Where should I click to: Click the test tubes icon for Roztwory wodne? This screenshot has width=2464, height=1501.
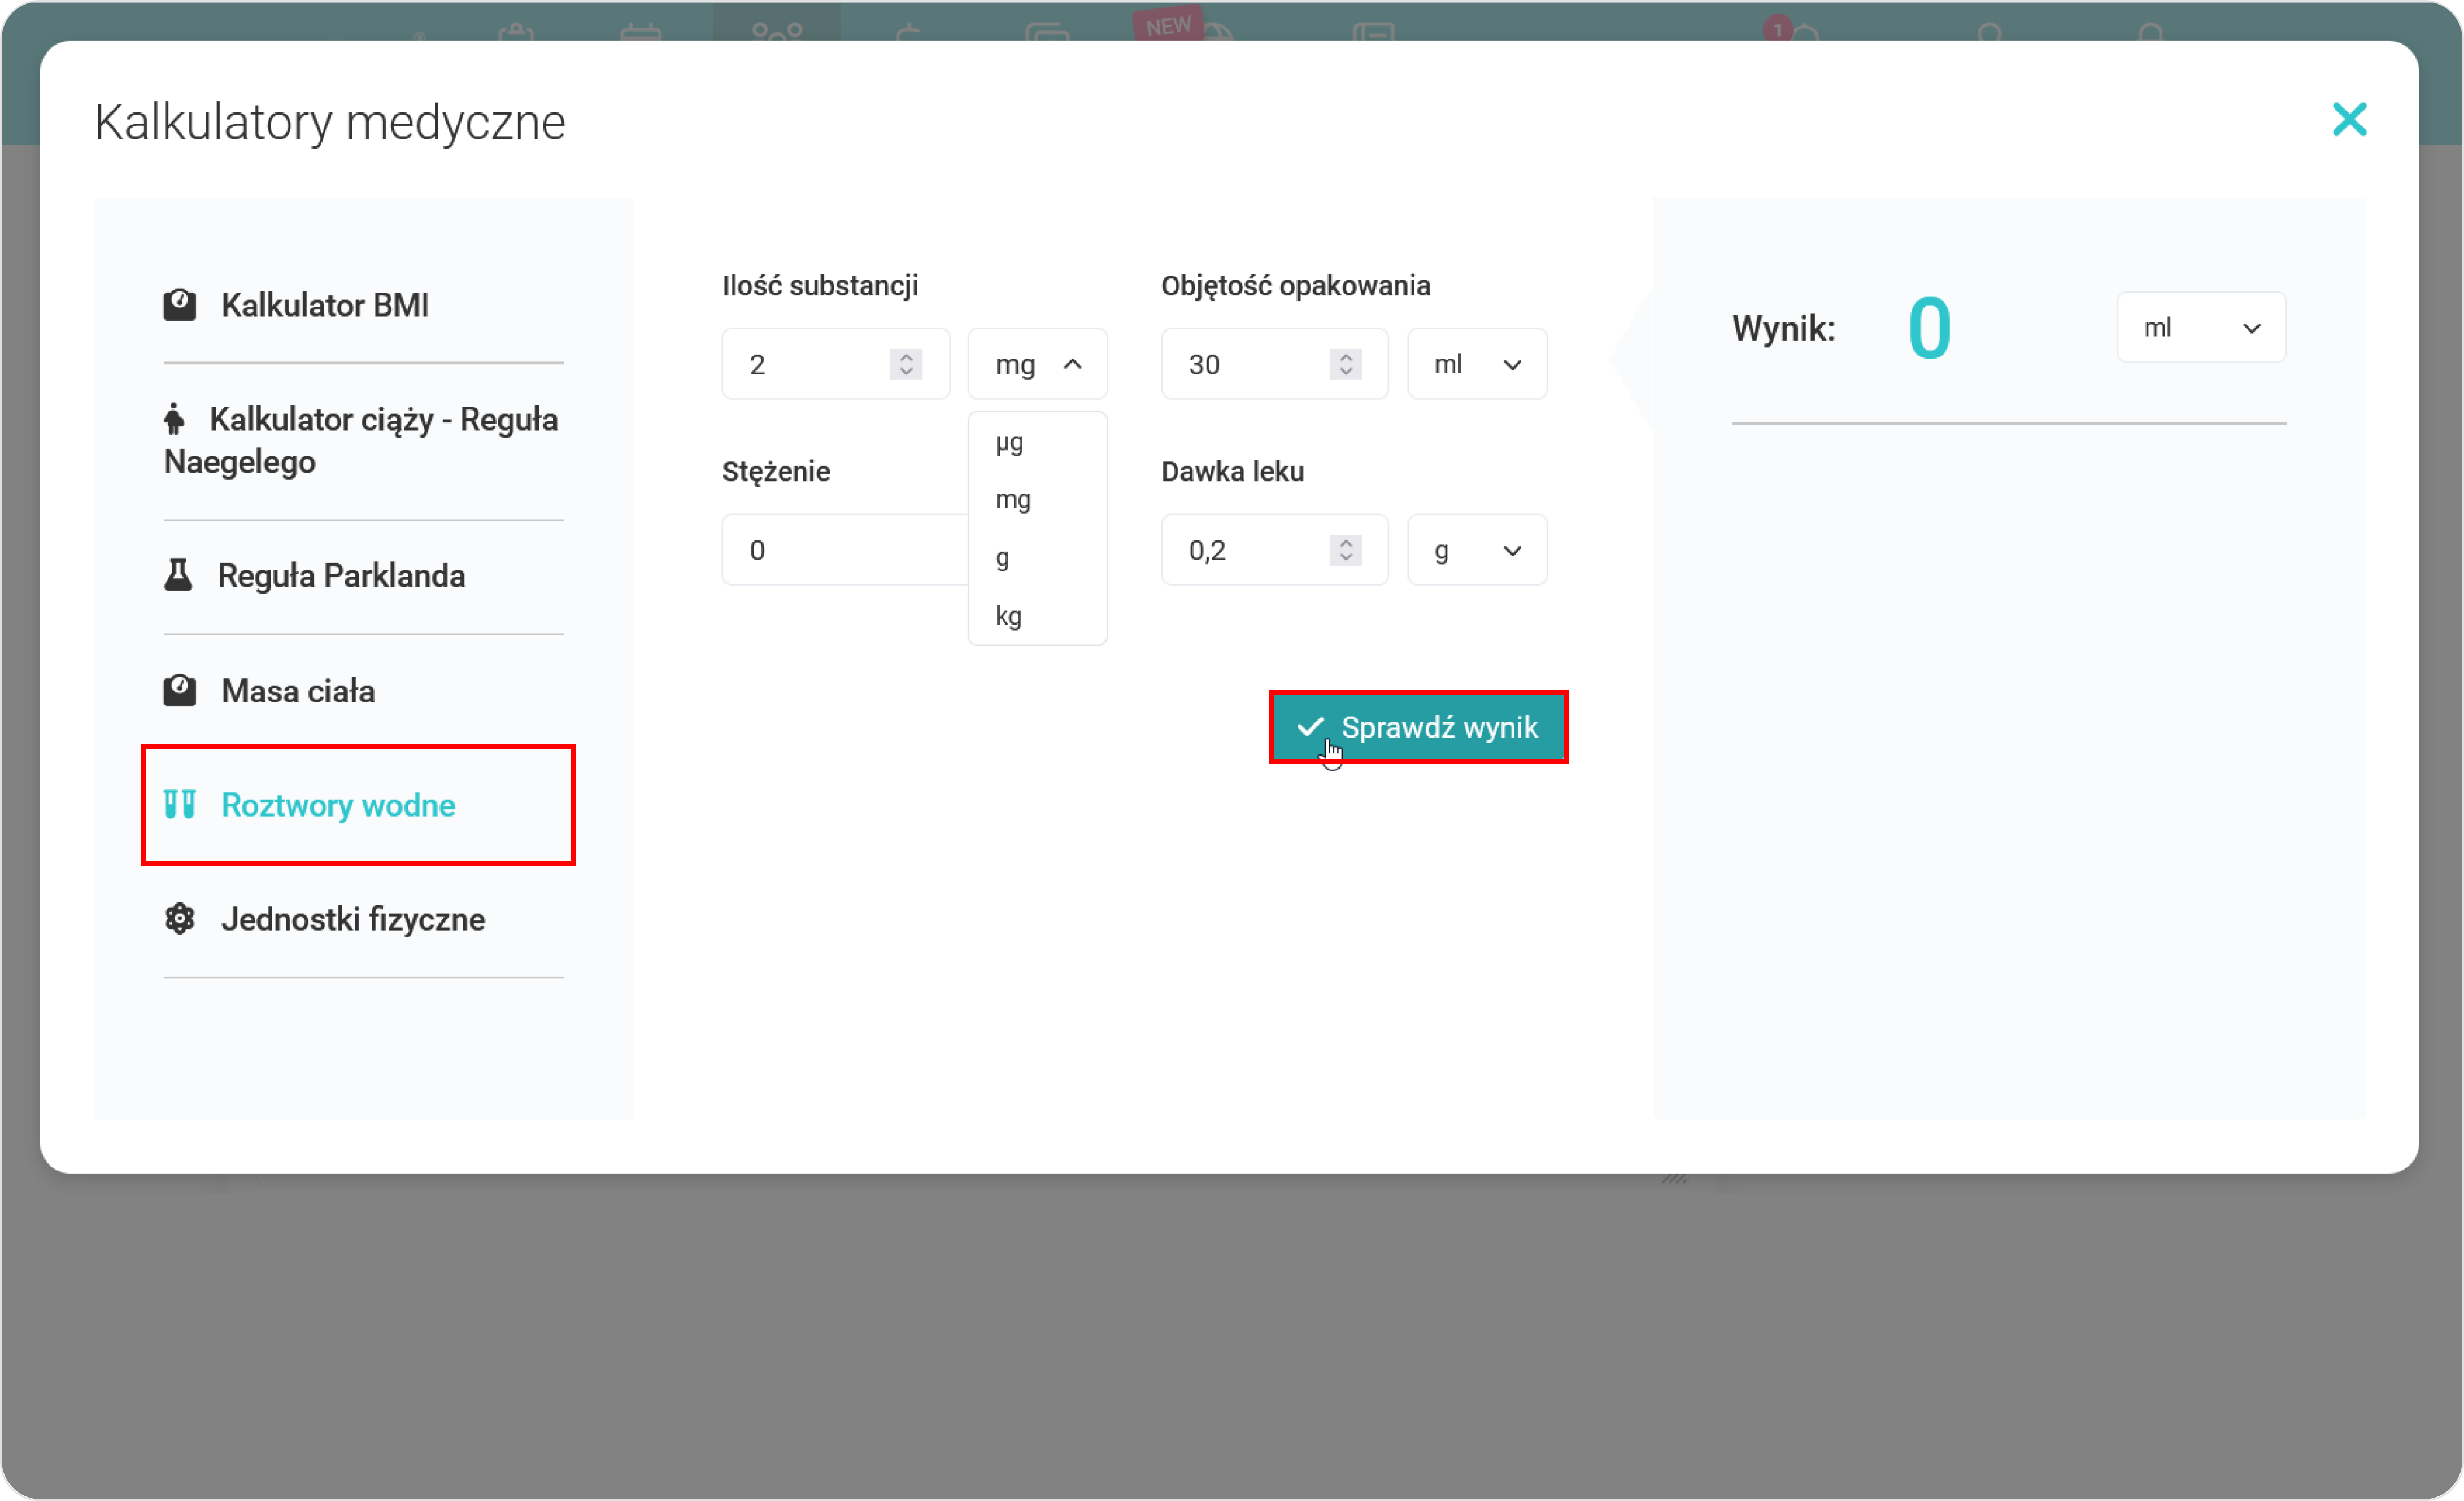pyautogui.click(x=180, y=804)
